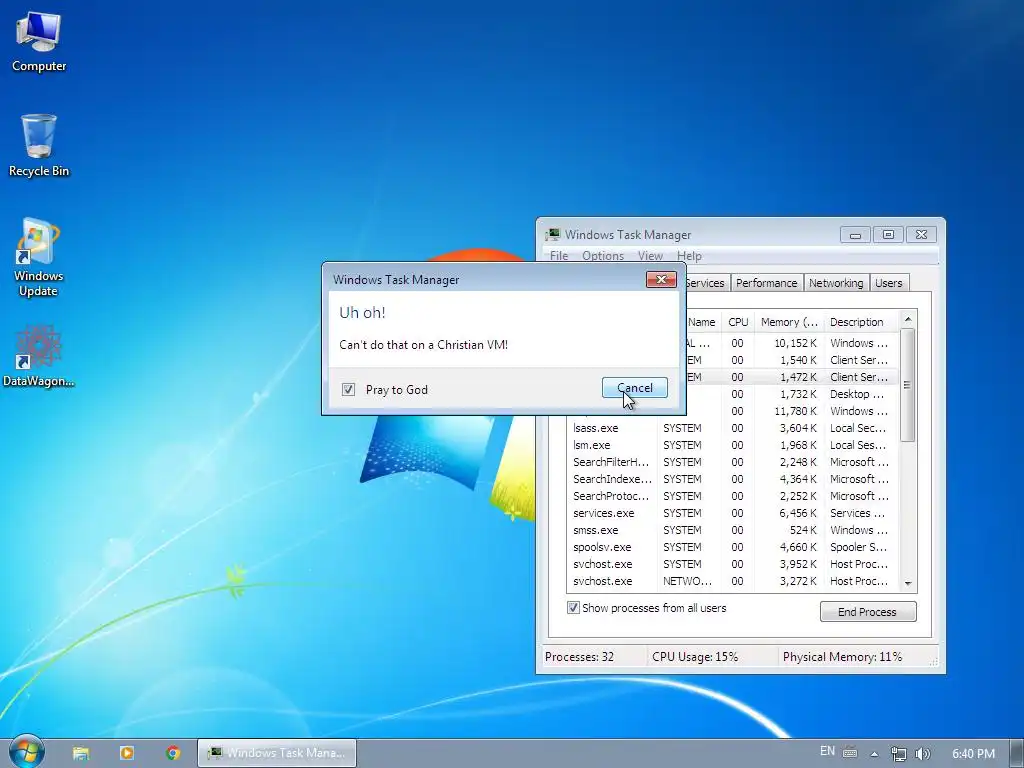Select the smss.exe process row
This screenshot has height=768, width=1024.
(732, 530)
